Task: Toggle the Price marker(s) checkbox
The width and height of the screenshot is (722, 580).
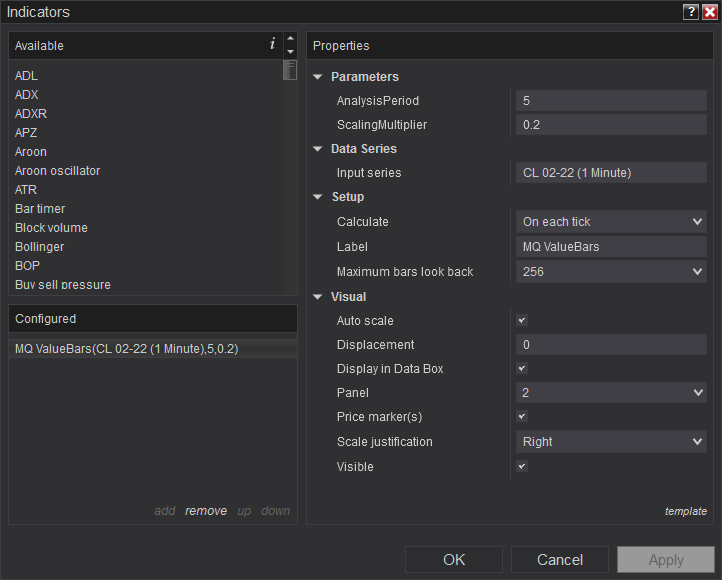Action: pyautogui.click(x=522, y=417)
